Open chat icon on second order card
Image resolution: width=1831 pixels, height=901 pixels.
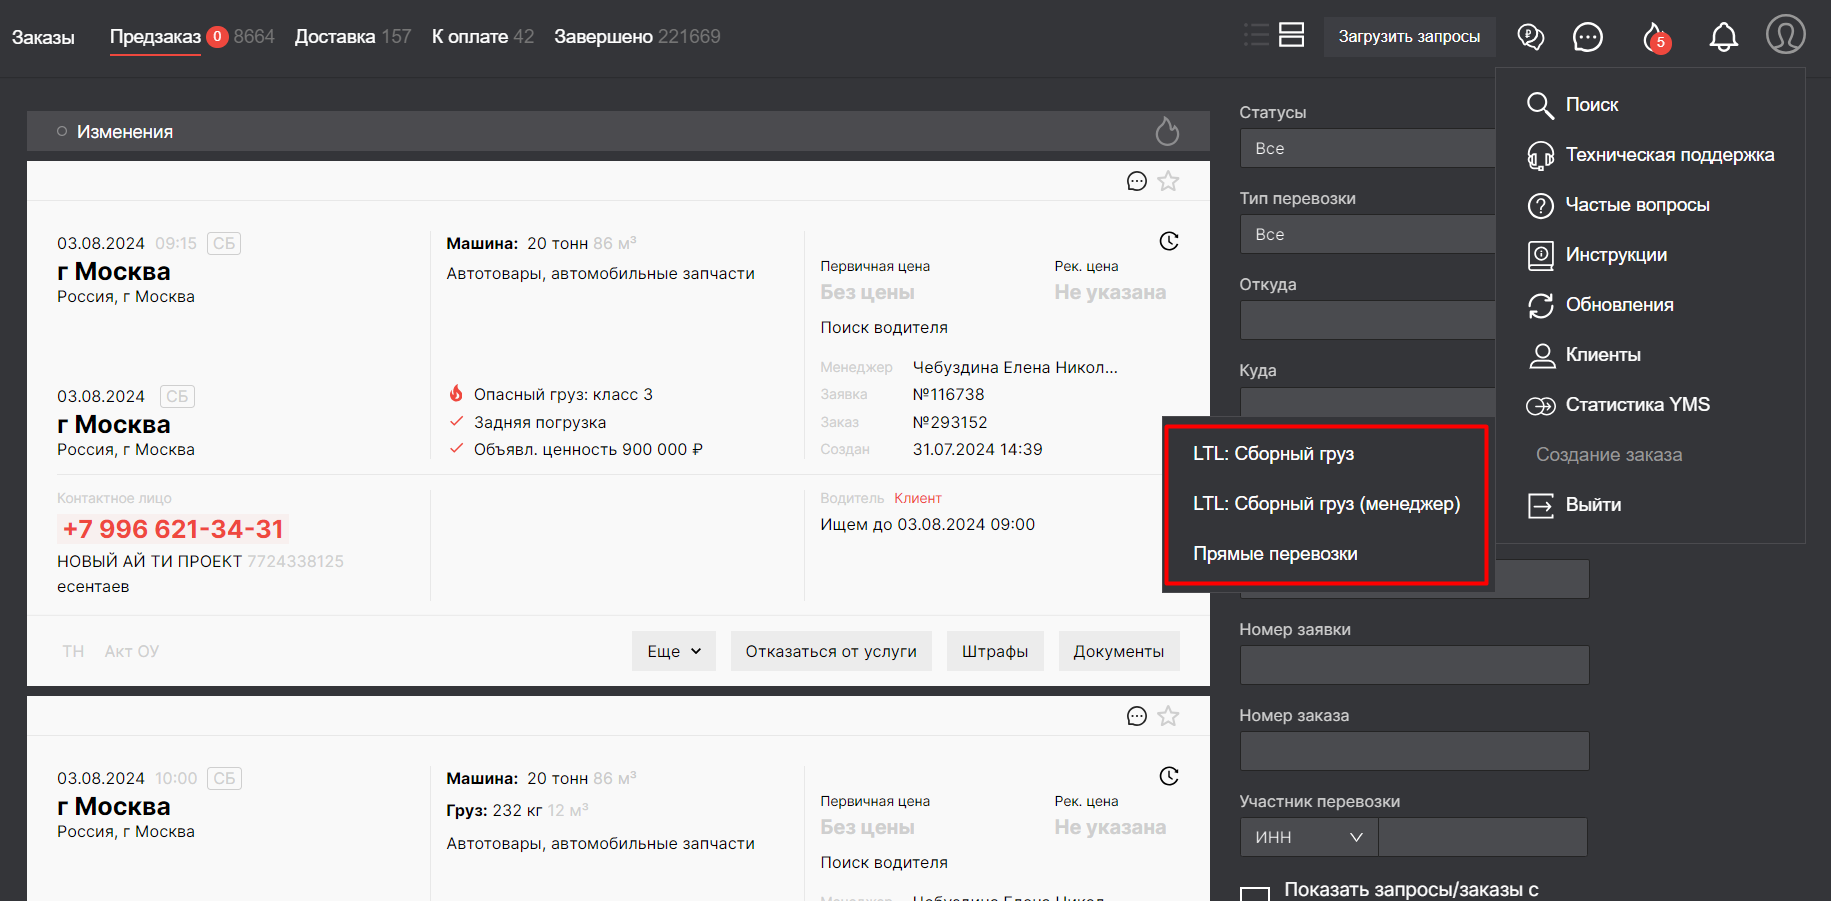click(x=1137, y=716)
